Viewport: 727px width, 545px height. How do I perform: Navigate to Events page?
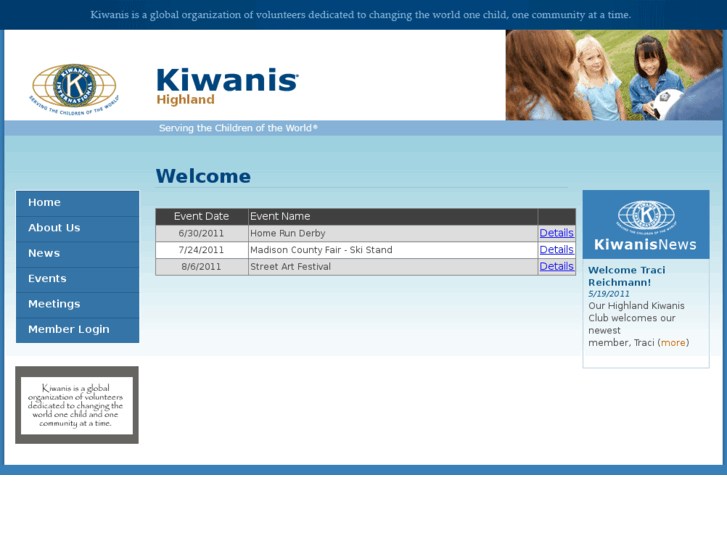(x=77, y=279)
